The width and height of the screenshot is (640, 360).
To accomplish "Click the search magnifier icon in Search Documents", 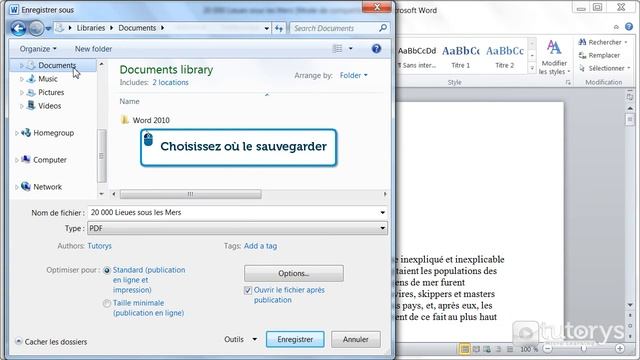I will pyautogui.click(x=382, y=28).
